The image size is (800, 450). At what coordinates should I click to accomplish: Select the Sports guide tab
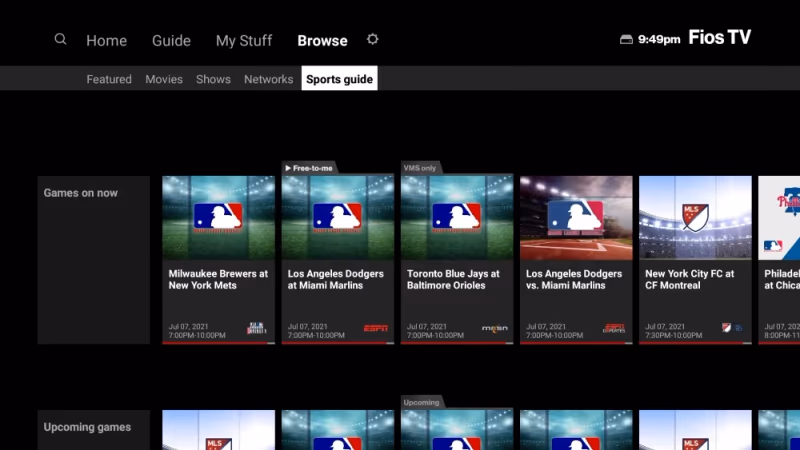click(x=339, y=79)
